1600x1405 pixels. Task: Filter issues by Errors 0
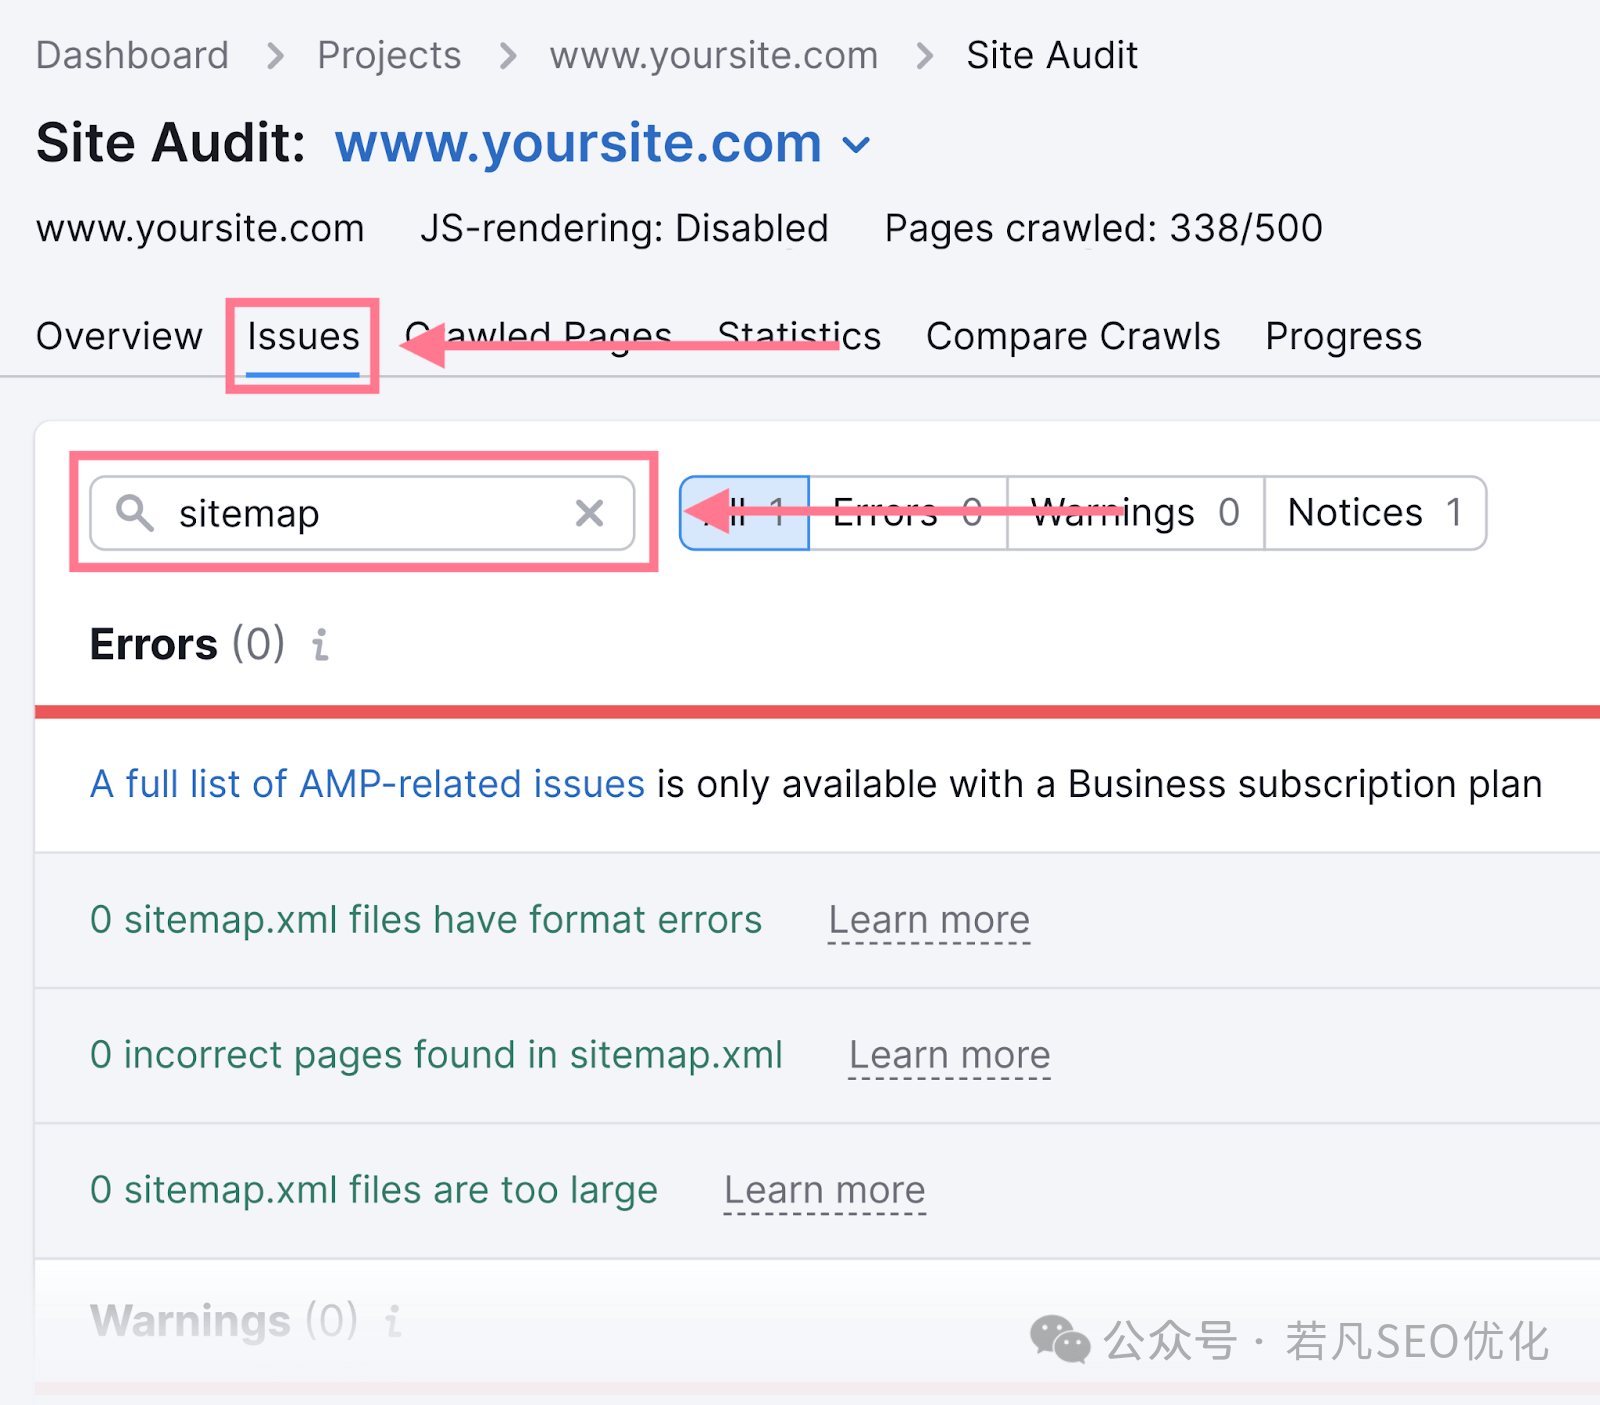(908, 513)
